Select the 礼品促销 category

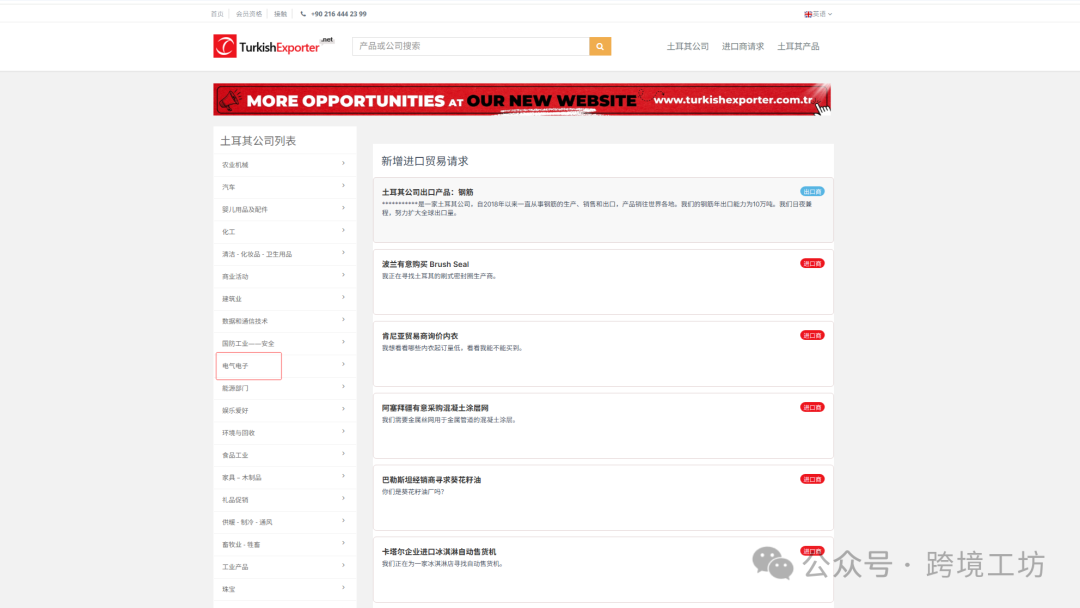coord(236,500)
